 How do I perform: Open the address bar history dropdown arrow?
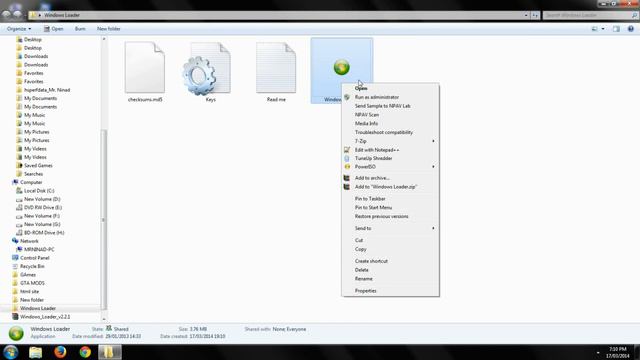click(526, 15)
